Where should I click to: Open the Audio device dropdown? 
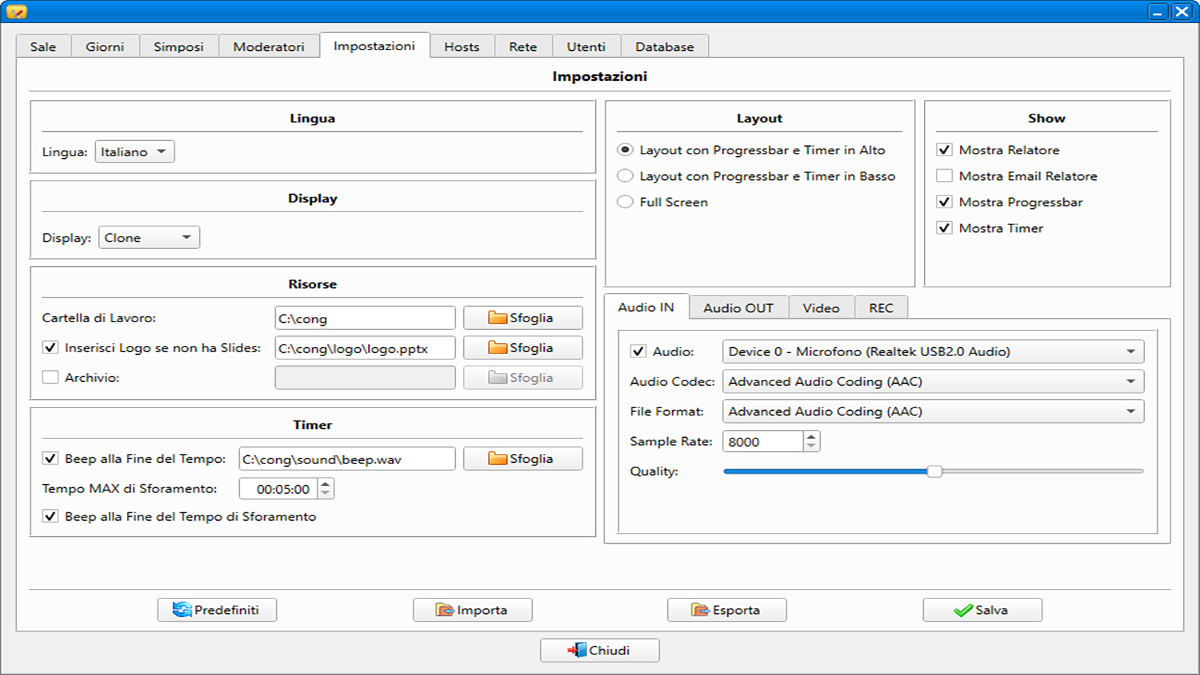934,351
